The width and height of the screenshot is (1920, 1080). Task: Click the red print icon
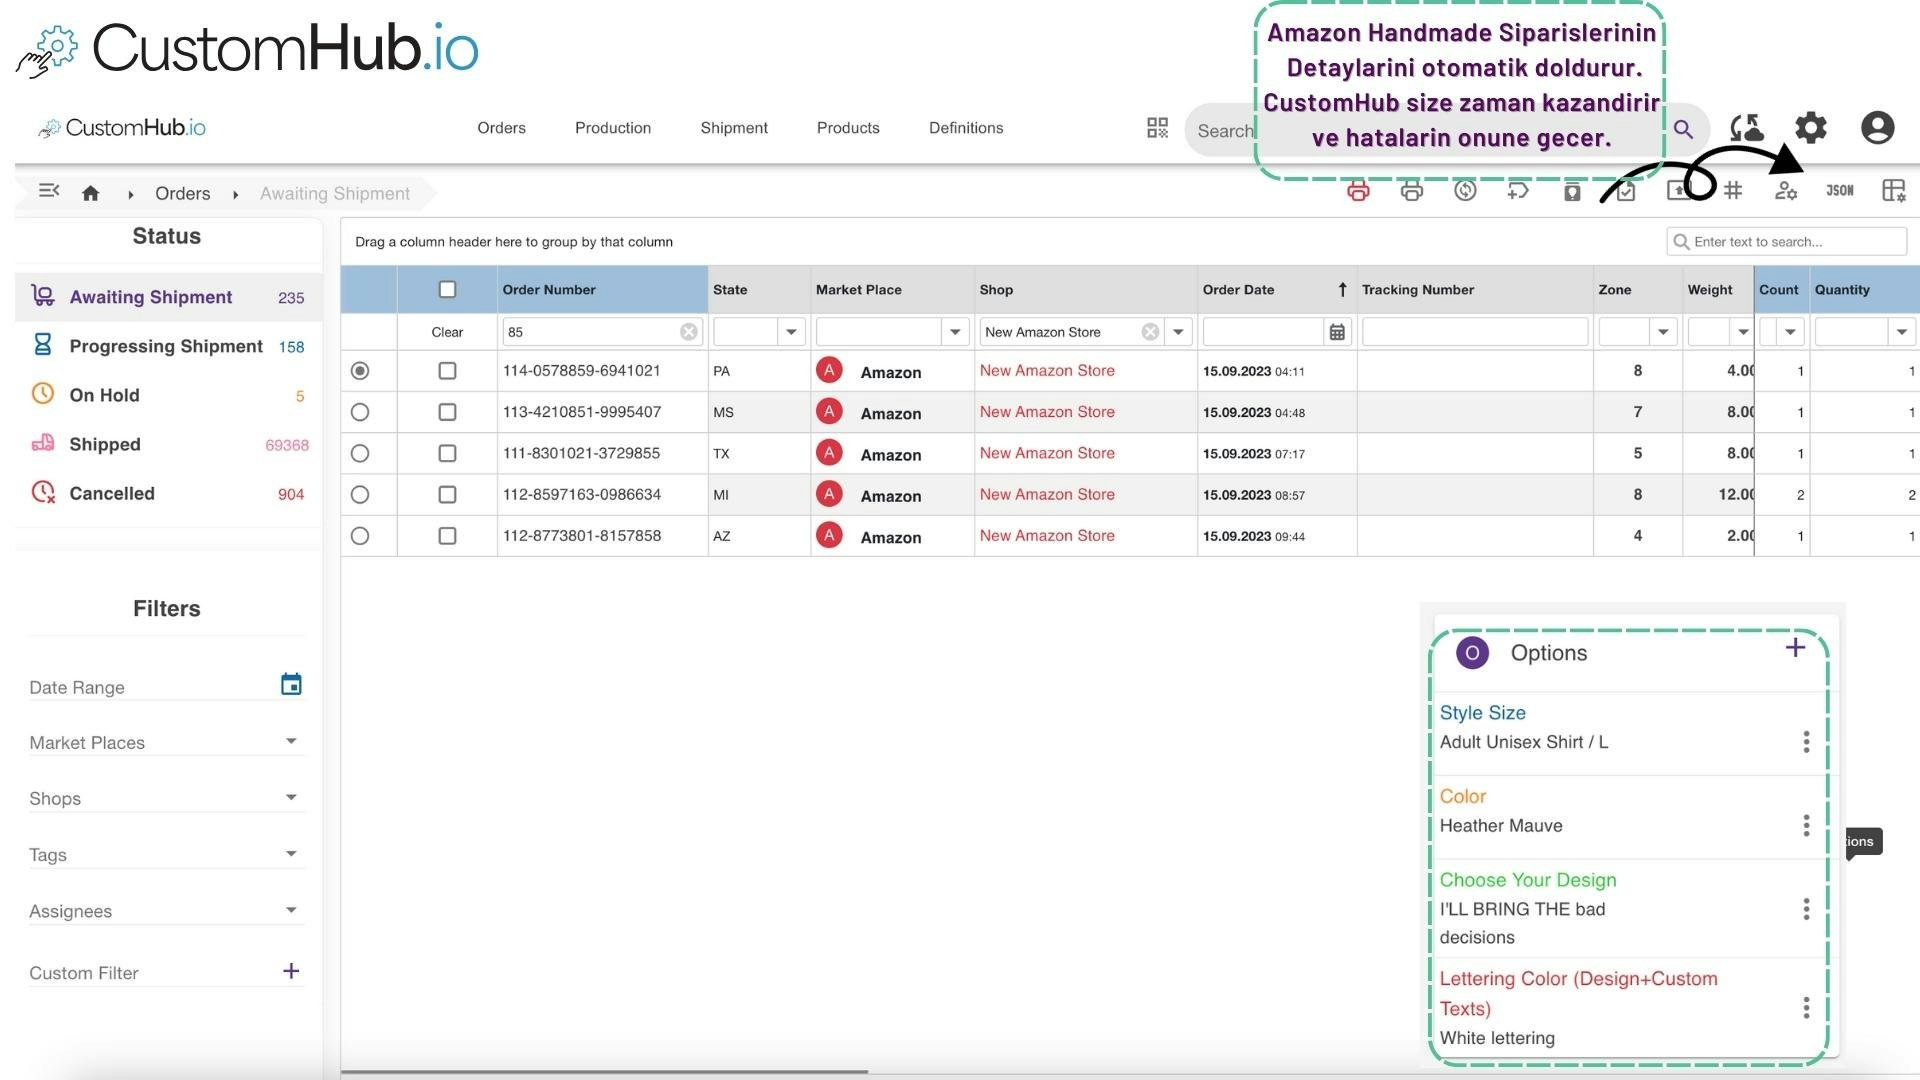(x=1357, y=190)
